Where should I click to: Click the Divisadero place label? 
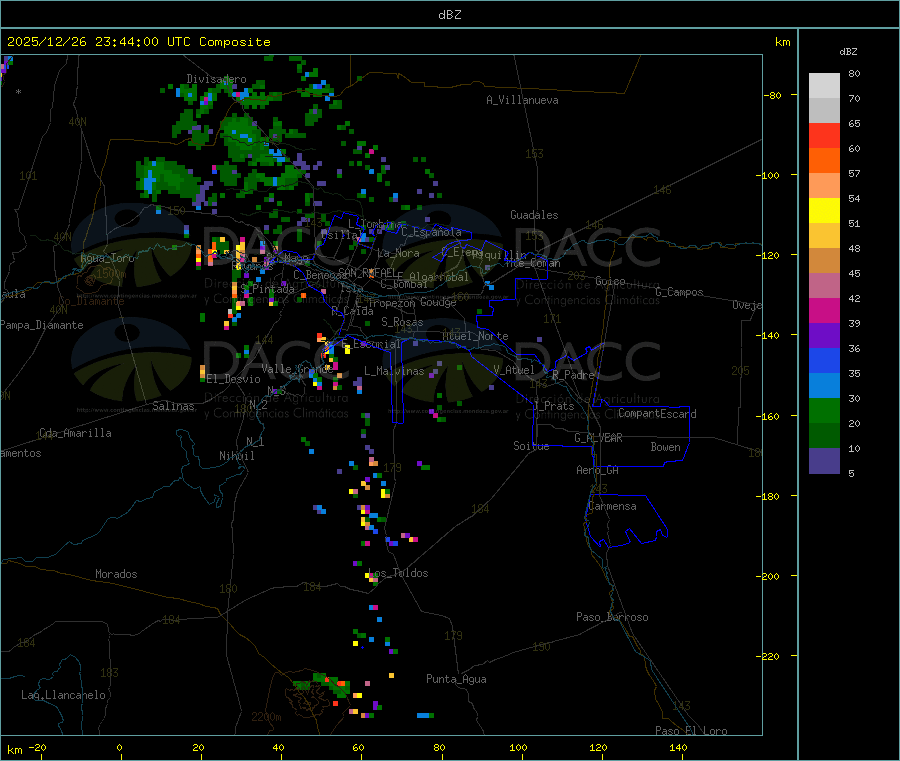(216, 79)
